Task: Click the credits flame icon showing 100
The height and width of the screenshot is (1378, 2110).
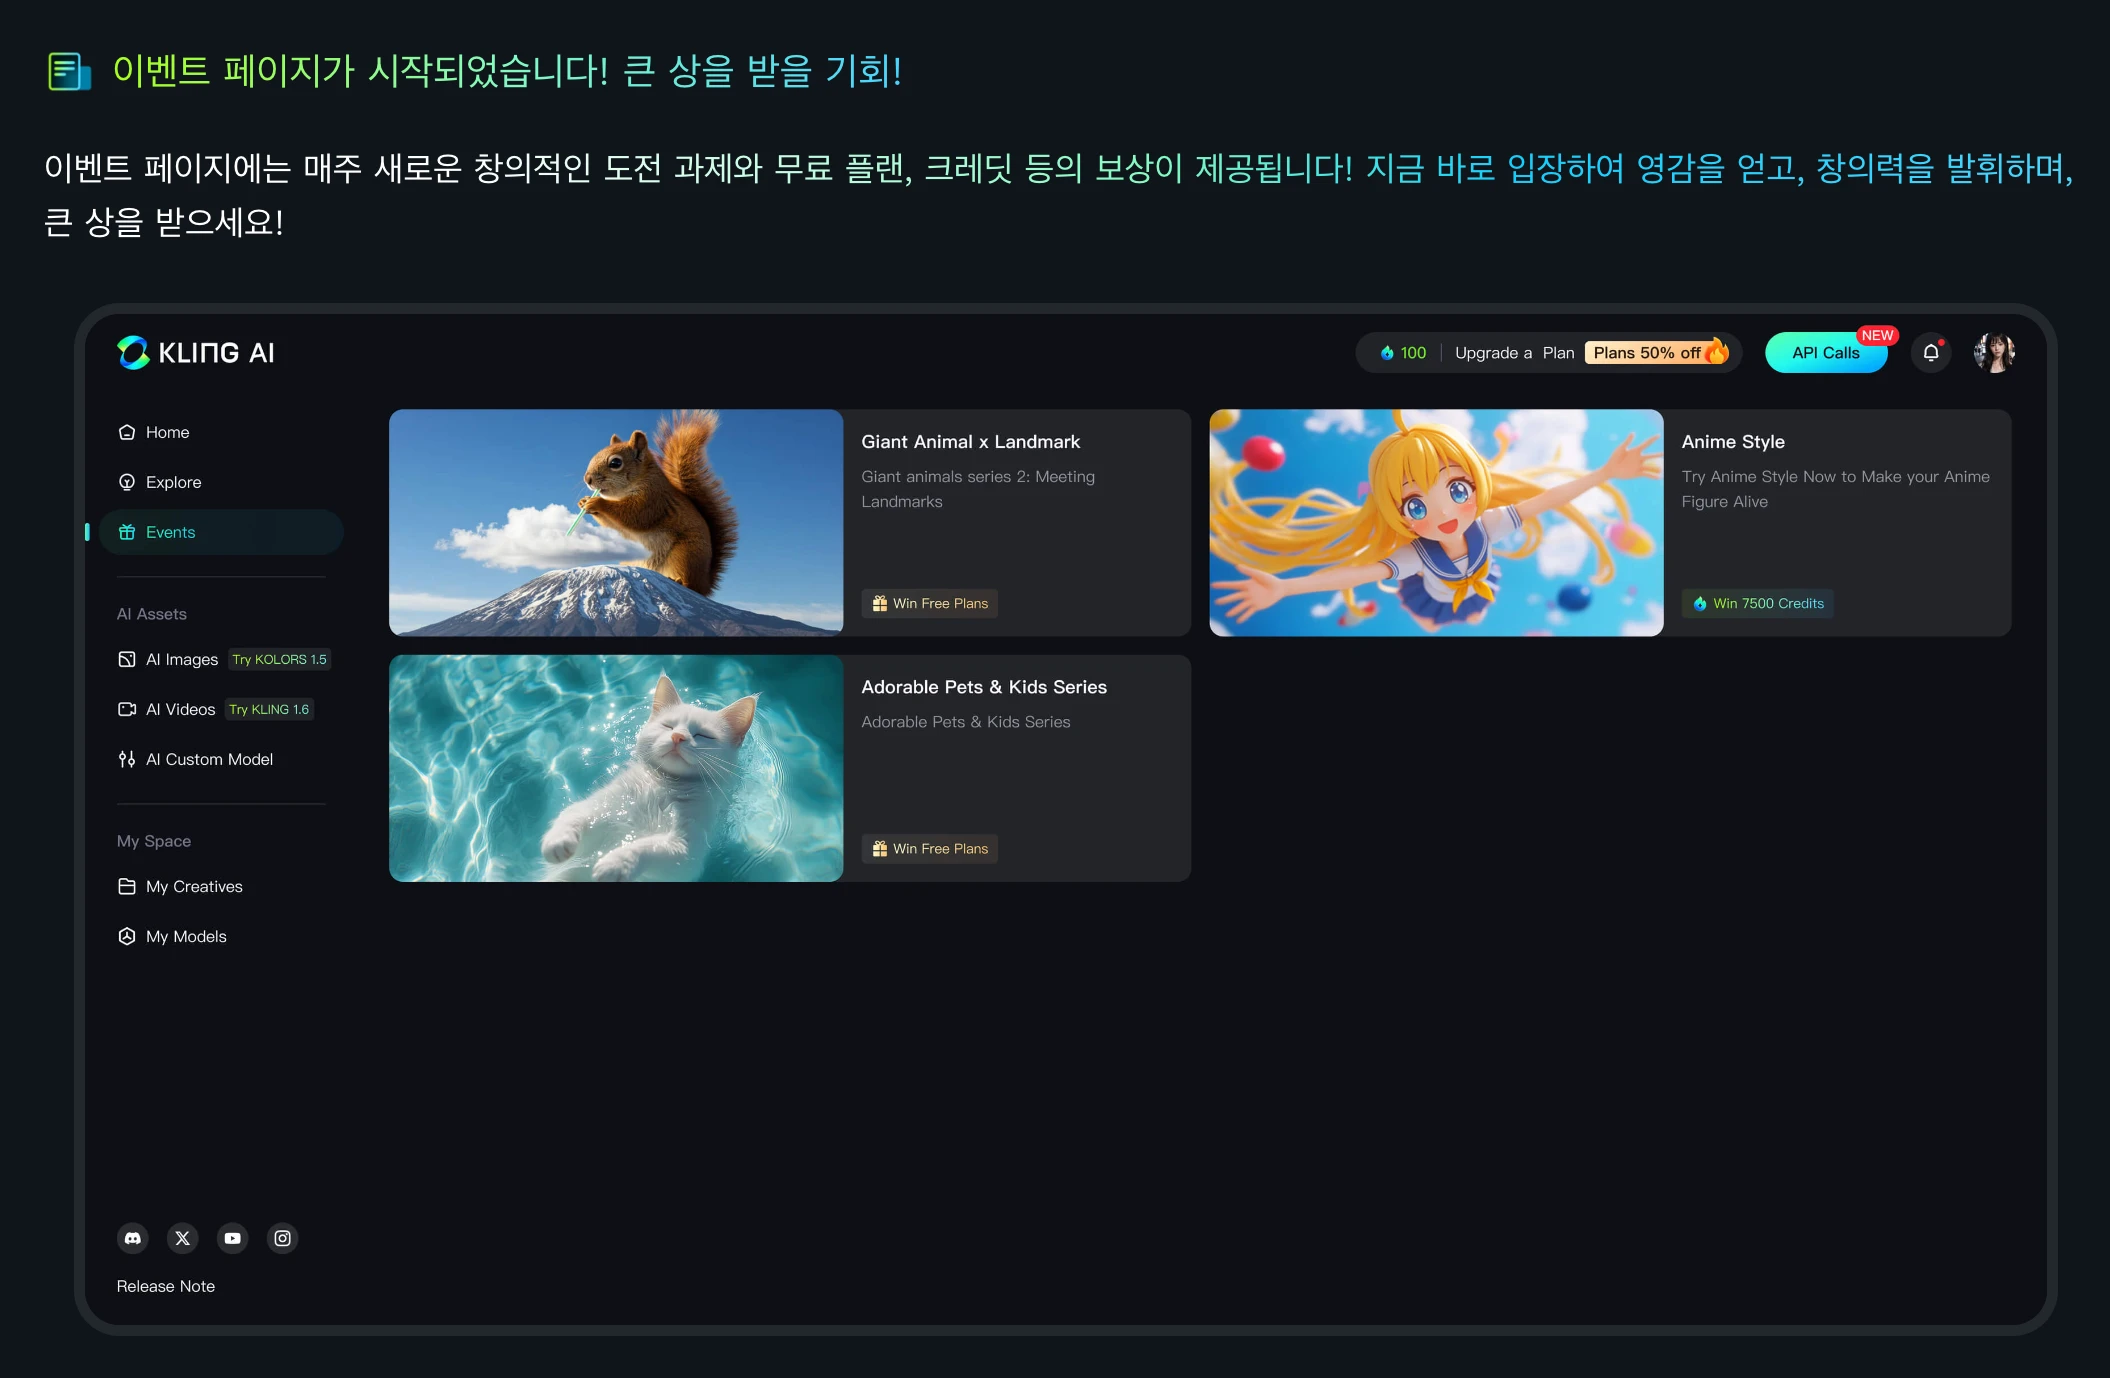Action: [1387, 353]
